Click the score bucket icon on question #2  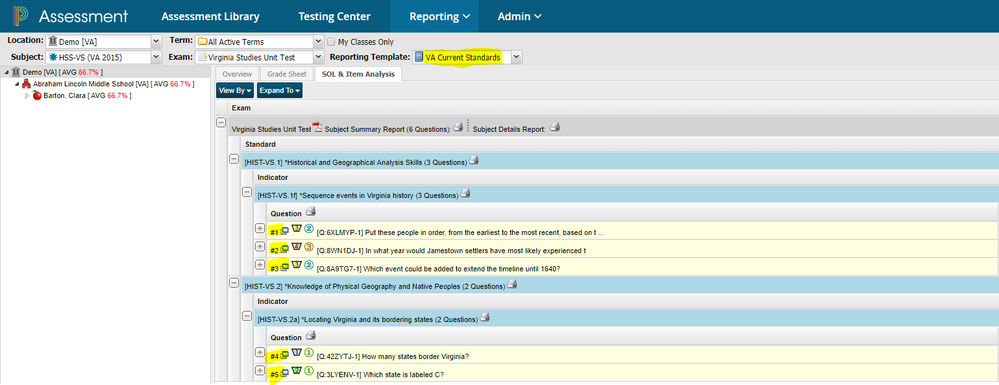[x=297, y=248]
